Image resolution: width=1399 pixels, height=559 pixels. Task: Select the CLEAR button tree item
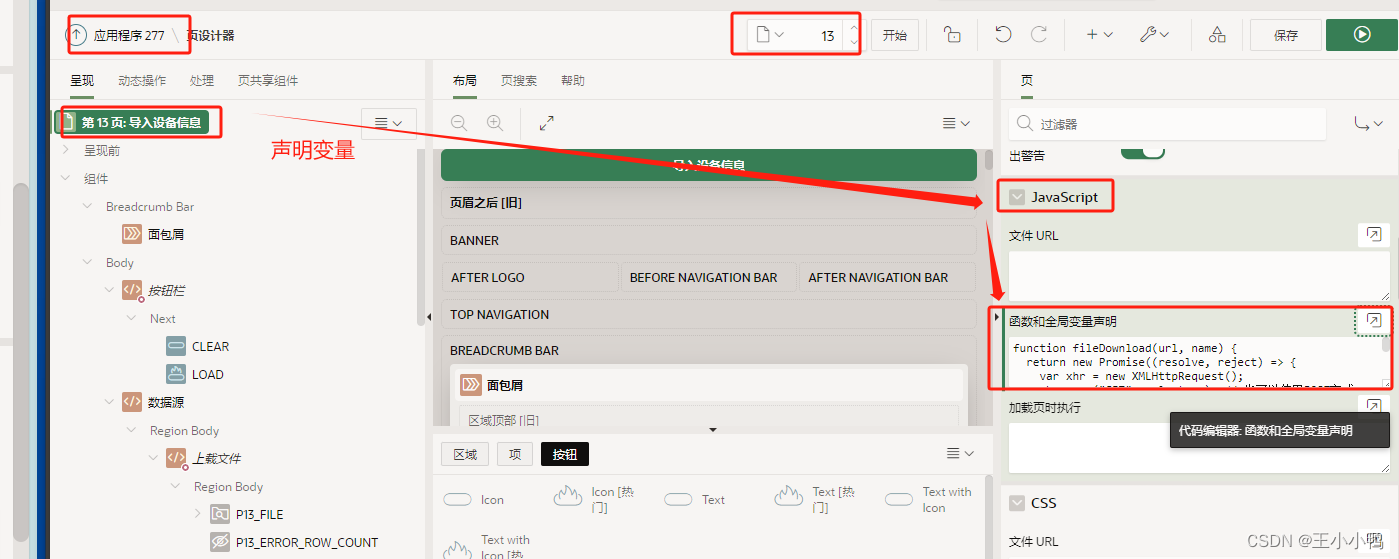click(210, 346)
